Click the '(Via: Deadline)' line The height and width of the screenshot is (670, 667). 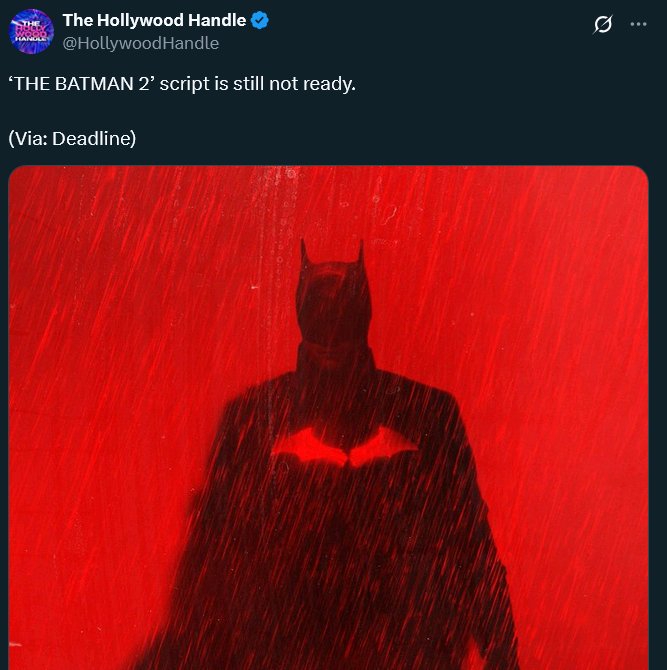pyautogui.click(x=72, y=138)
